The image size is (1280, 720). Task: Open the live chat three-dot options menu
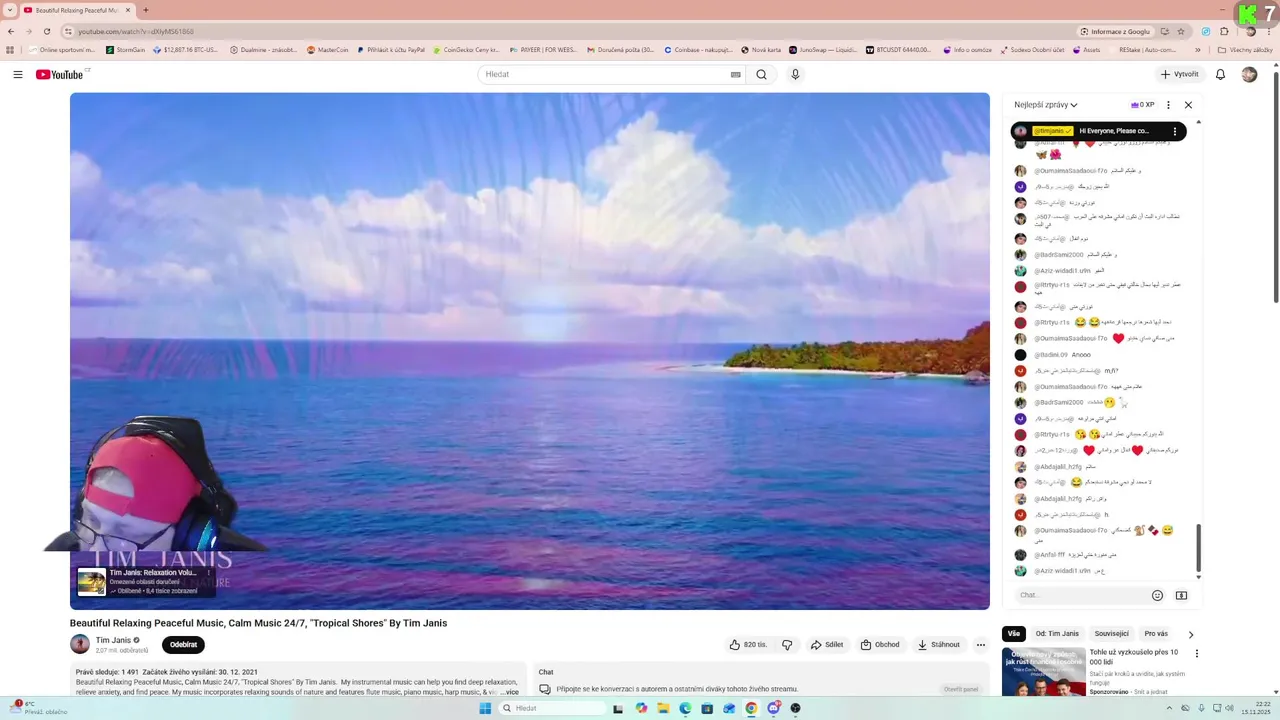(x=1168, y=105)
